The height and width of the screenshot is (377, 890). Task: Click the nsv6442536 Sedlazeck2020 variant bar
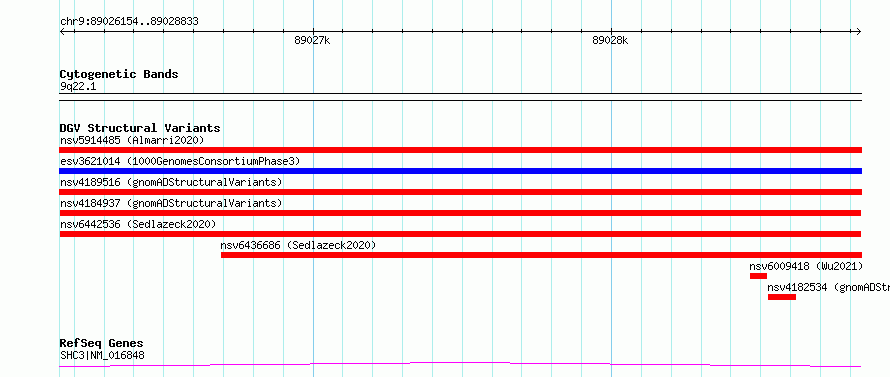coord(460,234)
